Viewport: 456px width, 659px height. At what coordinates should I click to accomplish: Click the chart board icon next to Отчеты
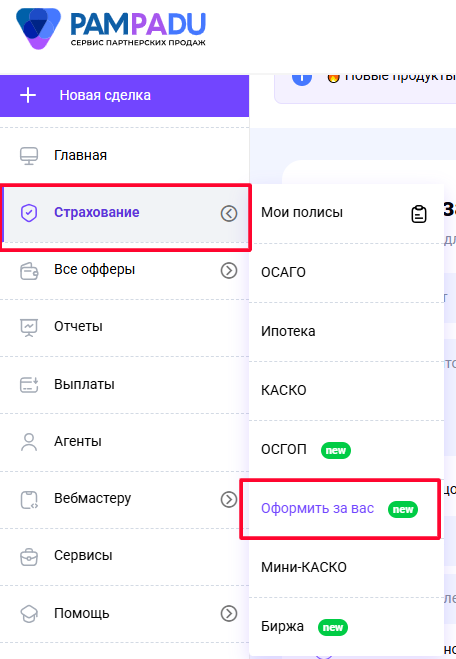[29, 327]
